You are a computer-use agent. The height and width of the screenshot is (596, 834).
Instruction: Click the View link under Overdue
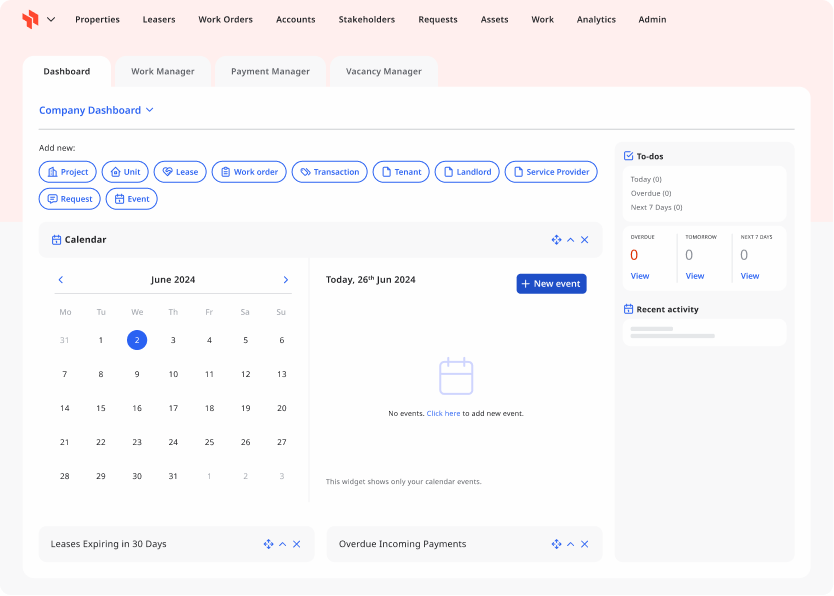coord(640,276)
